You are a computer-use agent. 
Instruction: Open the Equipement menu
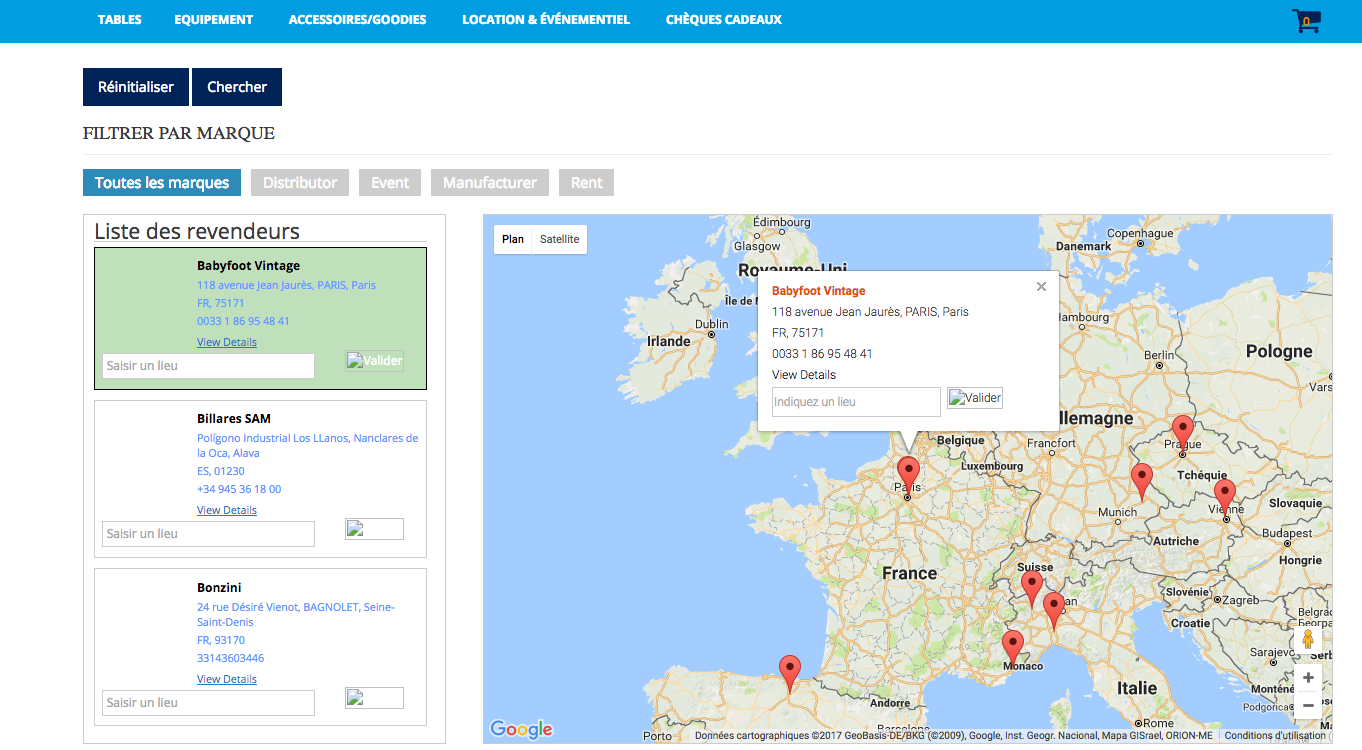coord(214,20)
